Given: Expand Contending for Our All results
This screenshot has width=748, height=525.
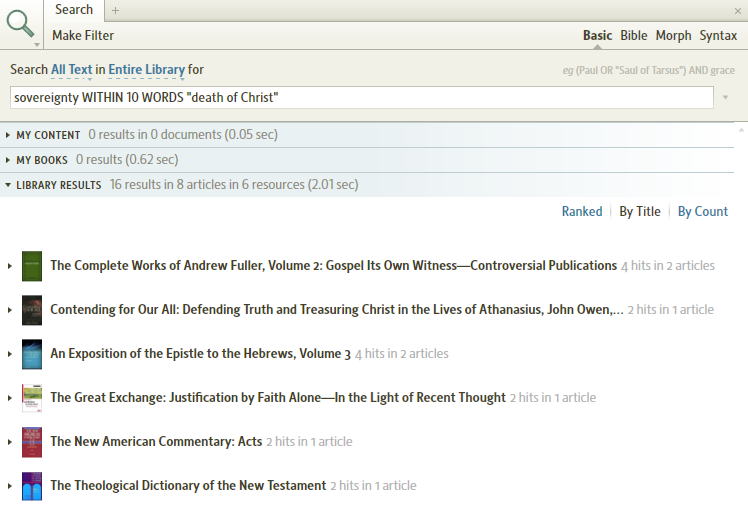Looking at the screenshot, I should click(x=10, y=310).
